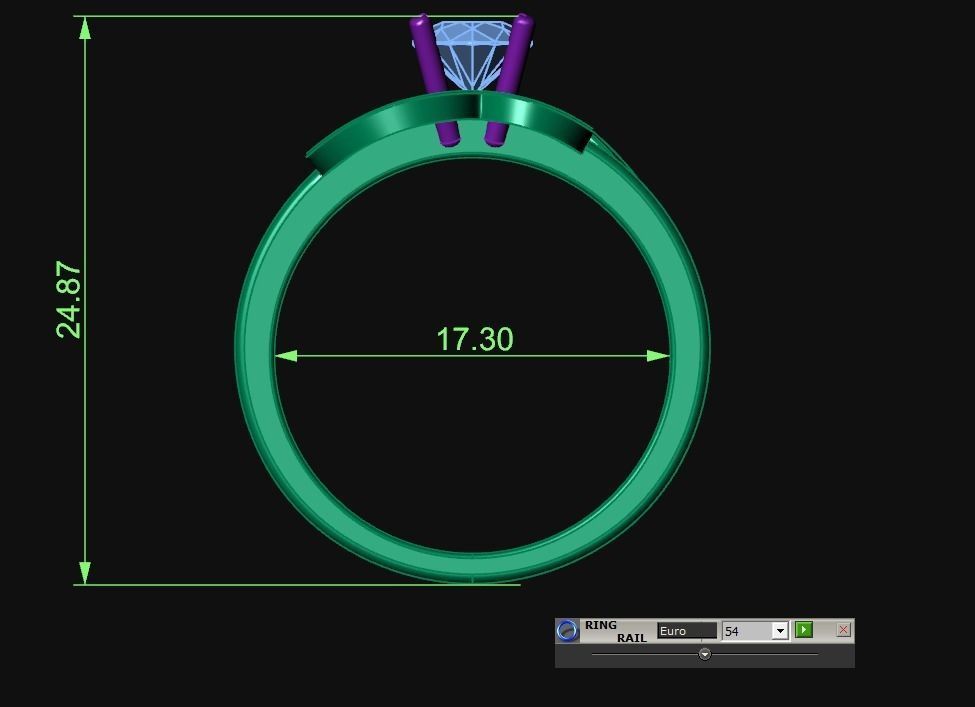
Task: Click the 17.30 inner diameter dimension text
Action: tap(475, 340)
